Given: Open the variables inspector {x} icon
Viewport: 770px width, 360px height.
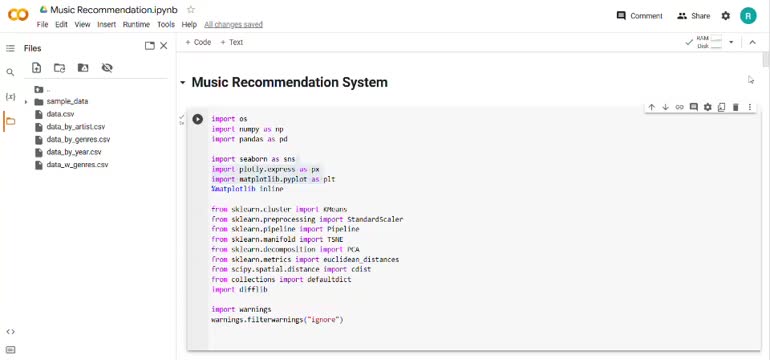Looking at the screenshot, I should tap(10, 97).
